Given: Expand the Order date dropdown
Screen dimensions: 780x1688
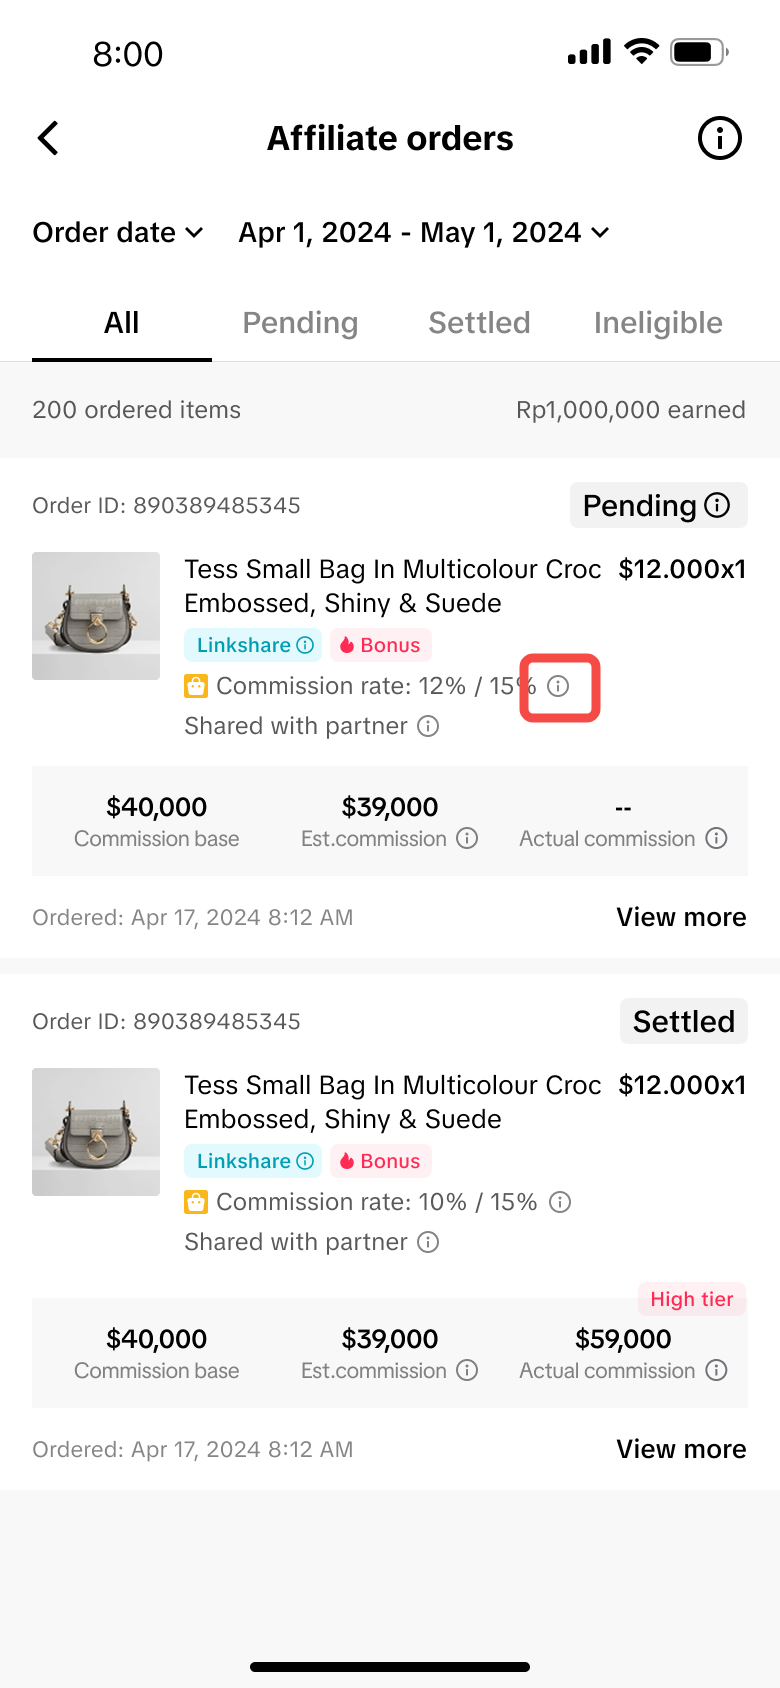Looking at the screenshot, I should pos(118,233).
